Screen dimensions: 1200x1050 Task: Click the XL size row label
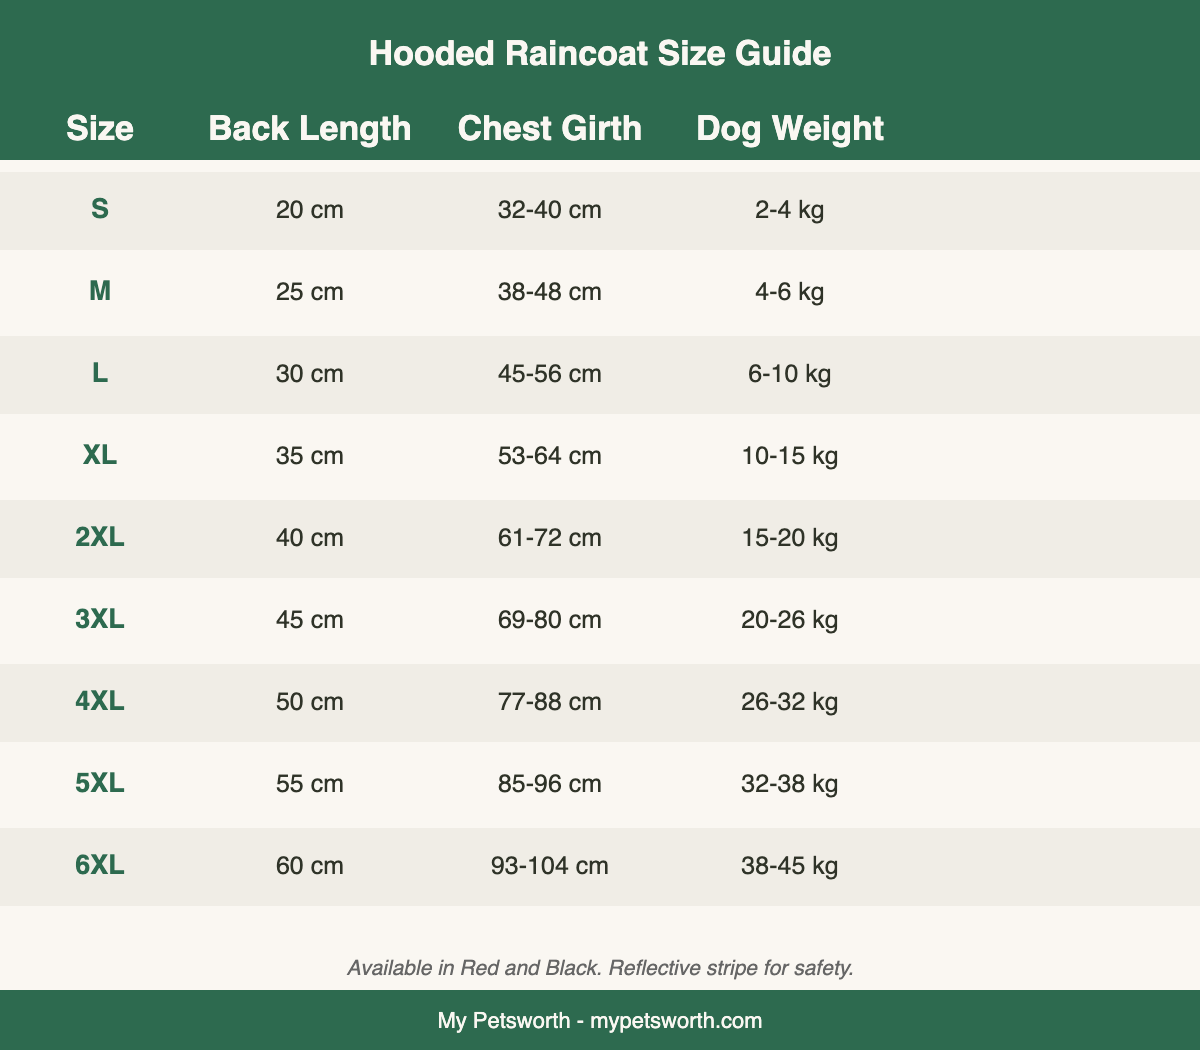[x=100, y=455]
